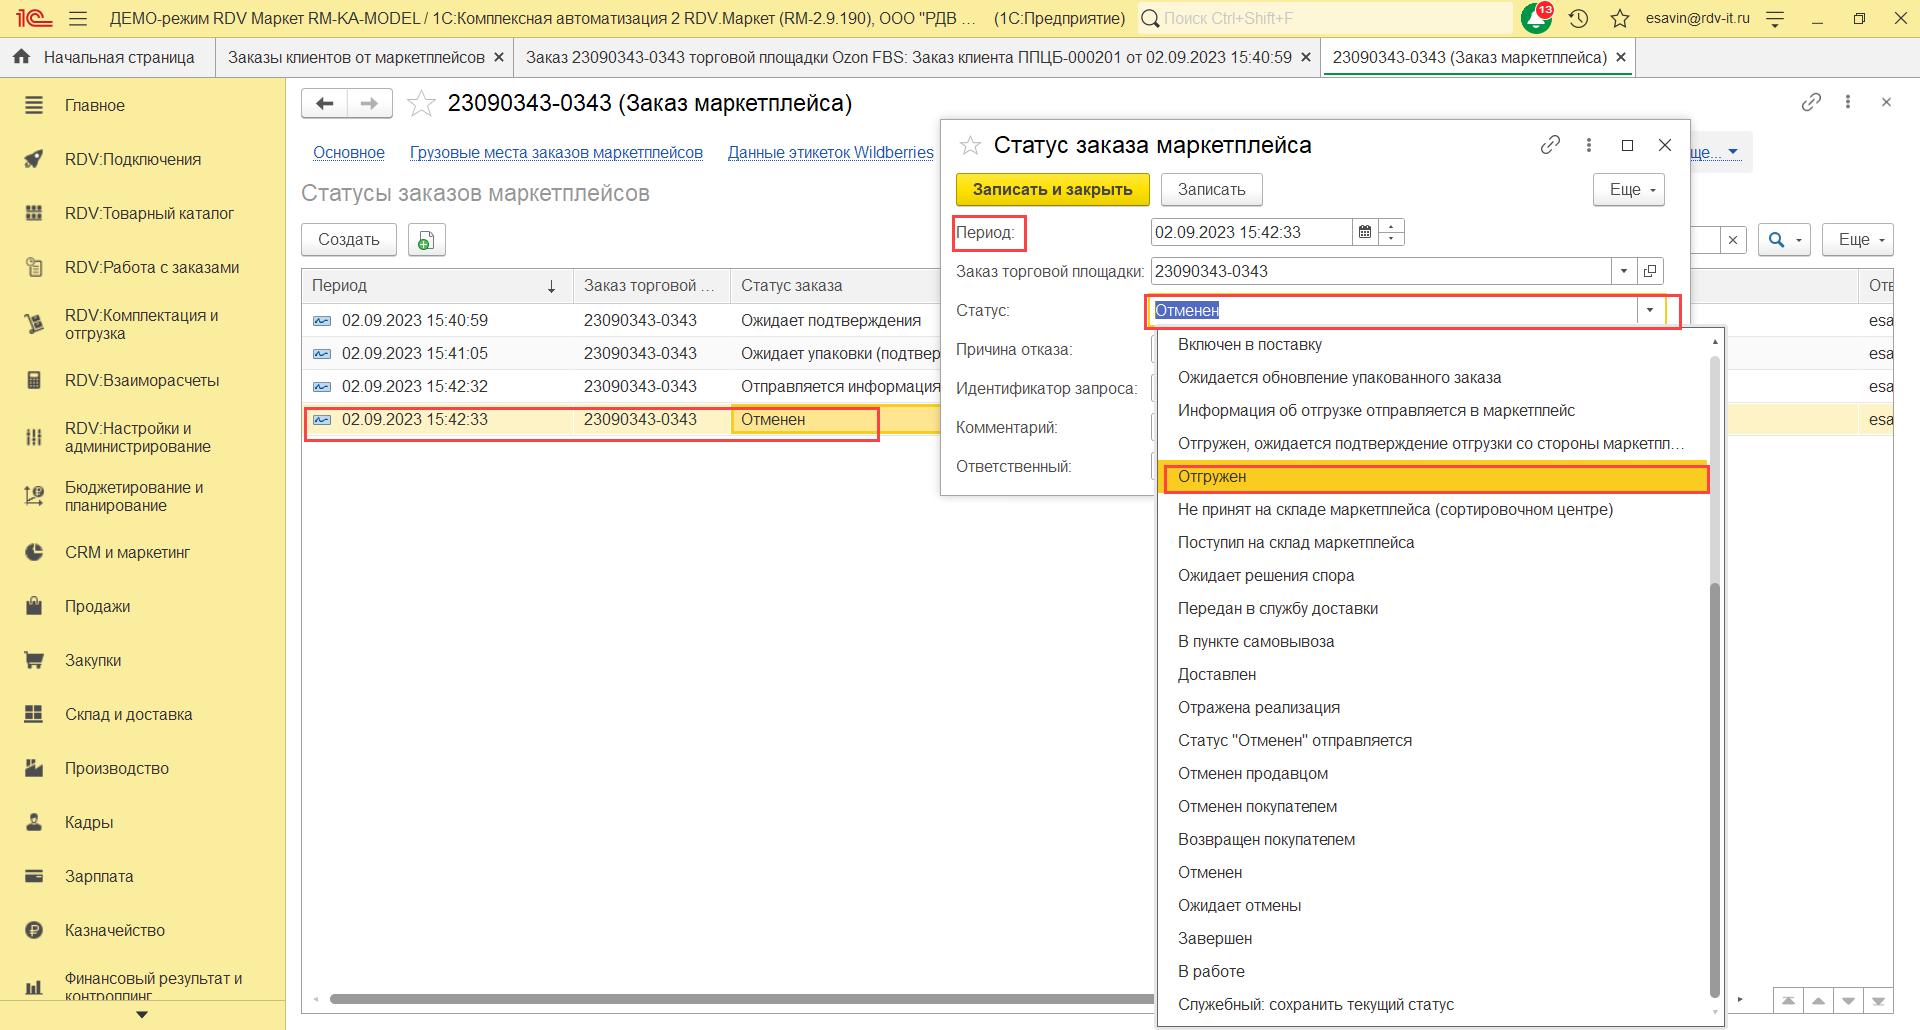Add order page to favorites star

point(422,103)
